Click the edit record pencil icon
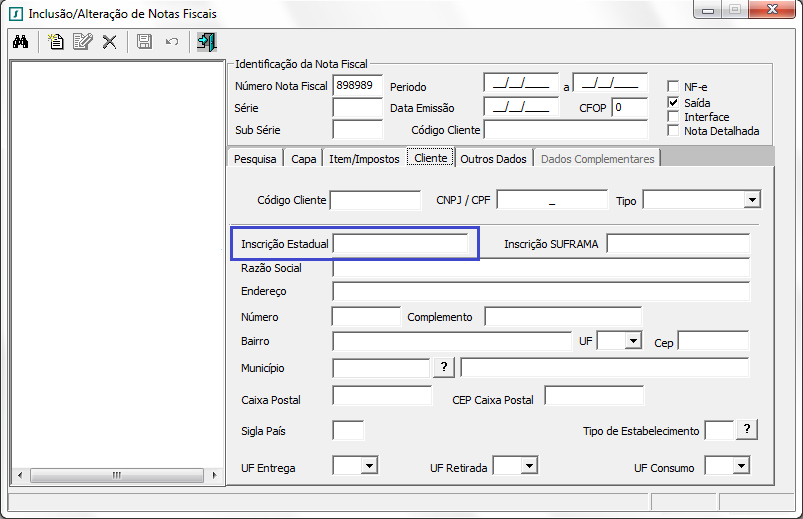The width and height of the screenshot is (803, 519). click(82, 42)
